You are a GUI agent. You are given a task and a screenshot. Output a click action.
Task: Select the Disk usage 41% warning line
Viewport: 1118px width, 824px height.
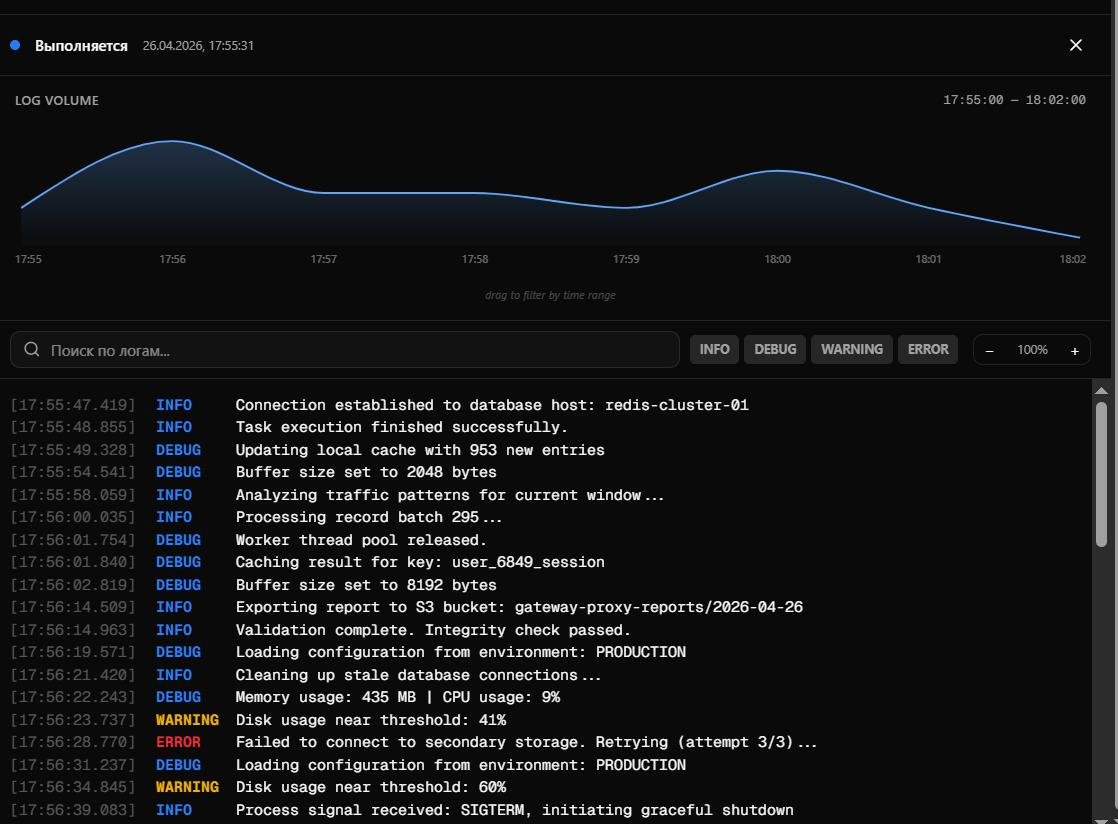[x=258, y=720]
